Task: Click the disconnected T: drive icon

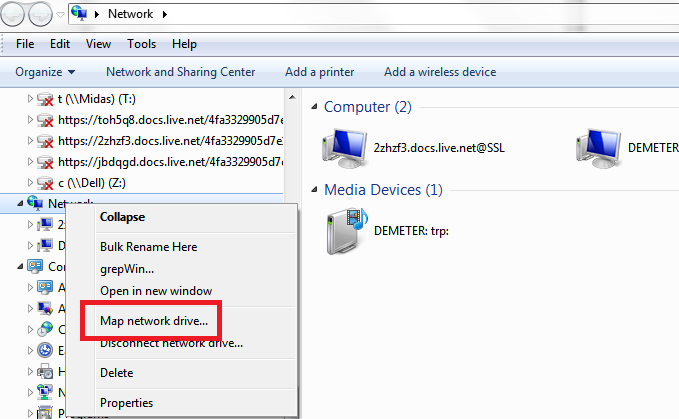Action: coord(45,100)
